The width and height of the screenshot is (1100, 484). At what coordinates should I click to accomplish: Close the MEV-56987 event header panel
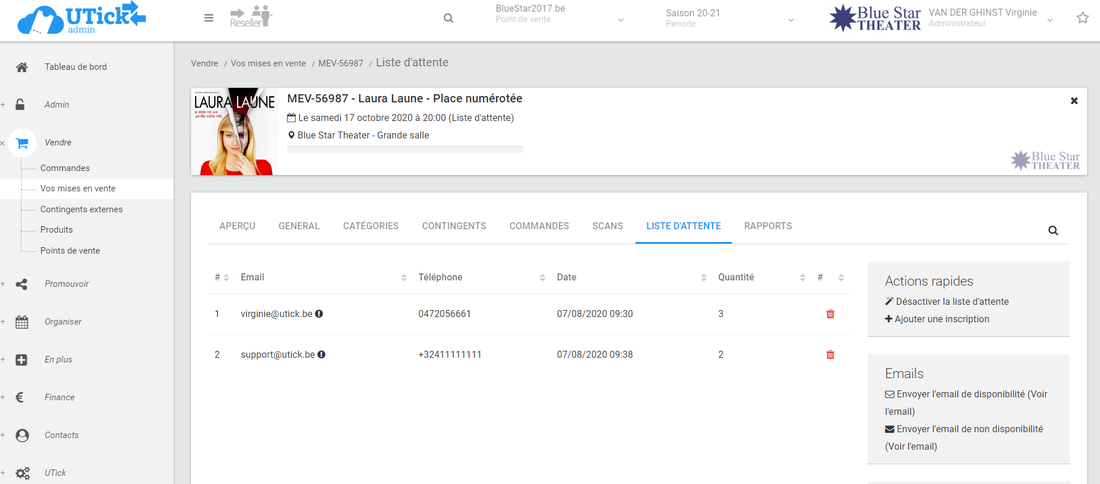coord(1074,101)
